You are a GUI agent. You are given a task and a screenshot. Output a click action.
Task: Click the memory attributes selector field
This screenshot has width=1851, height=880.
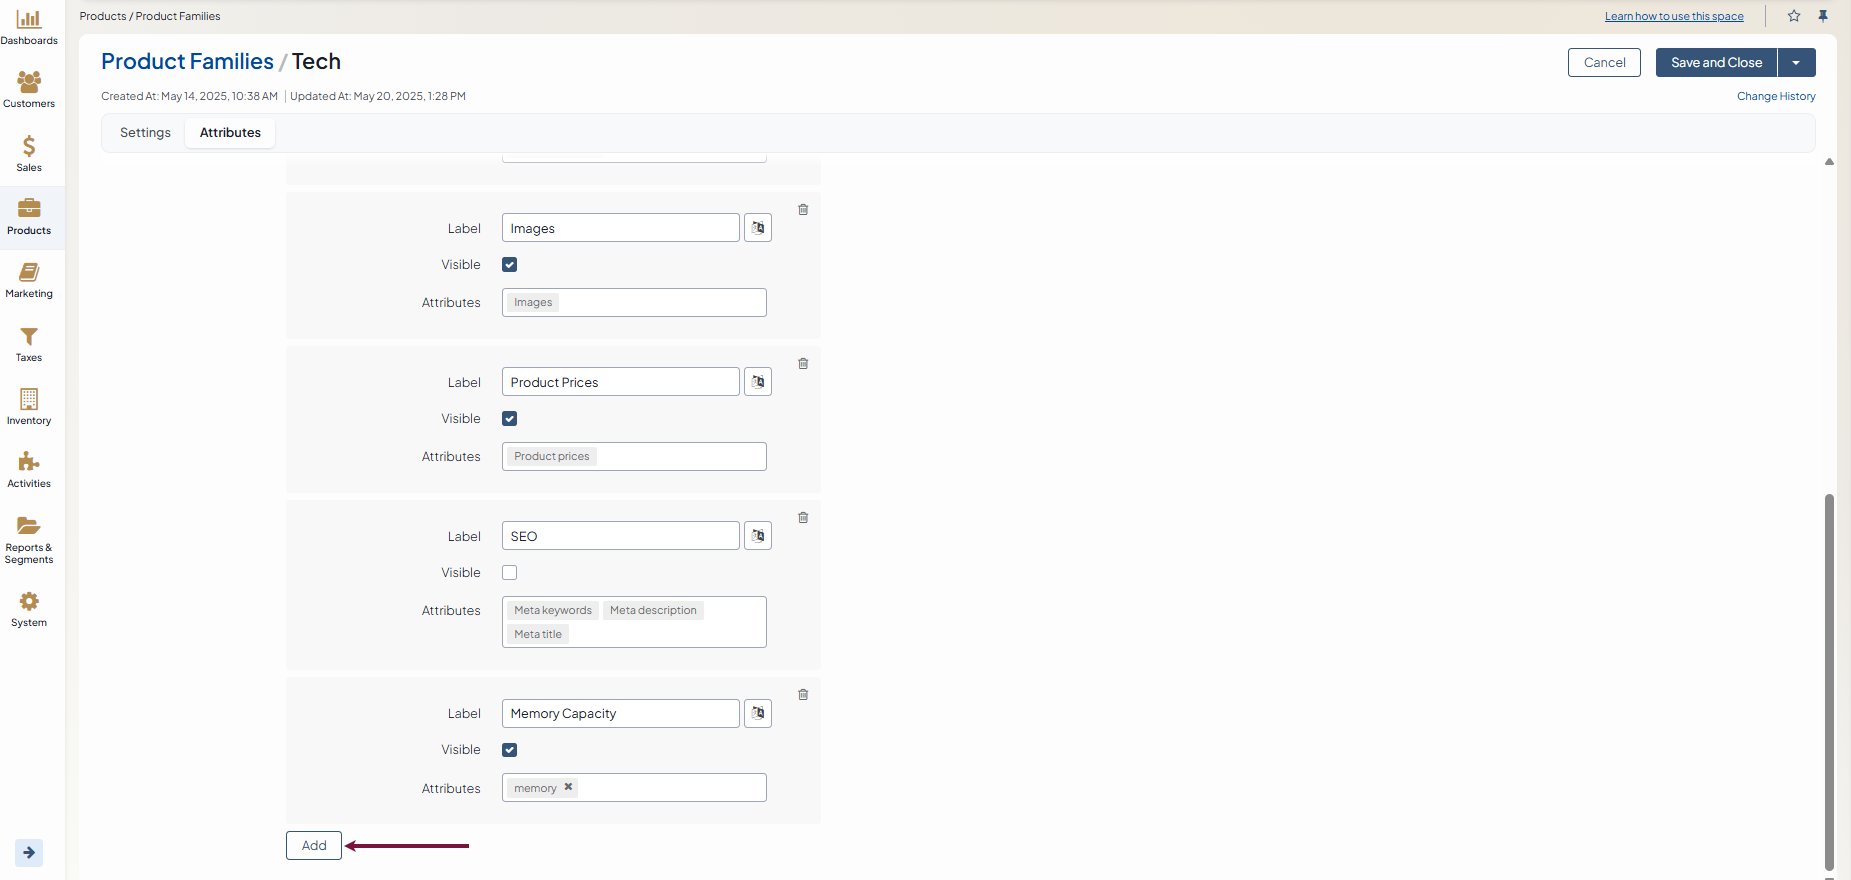pos(634,788)
